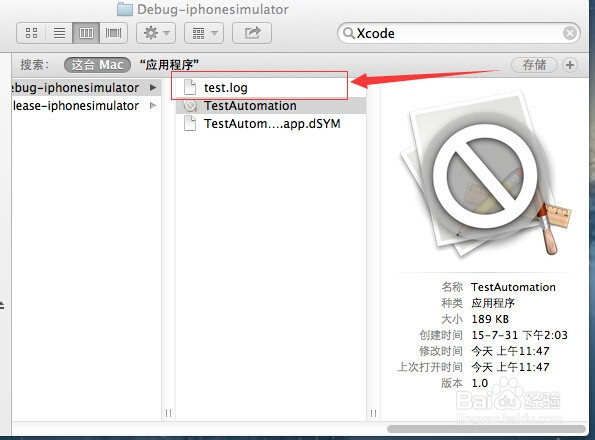
Task: Click the kind value 应用程序 in preview
Action: 493,303
